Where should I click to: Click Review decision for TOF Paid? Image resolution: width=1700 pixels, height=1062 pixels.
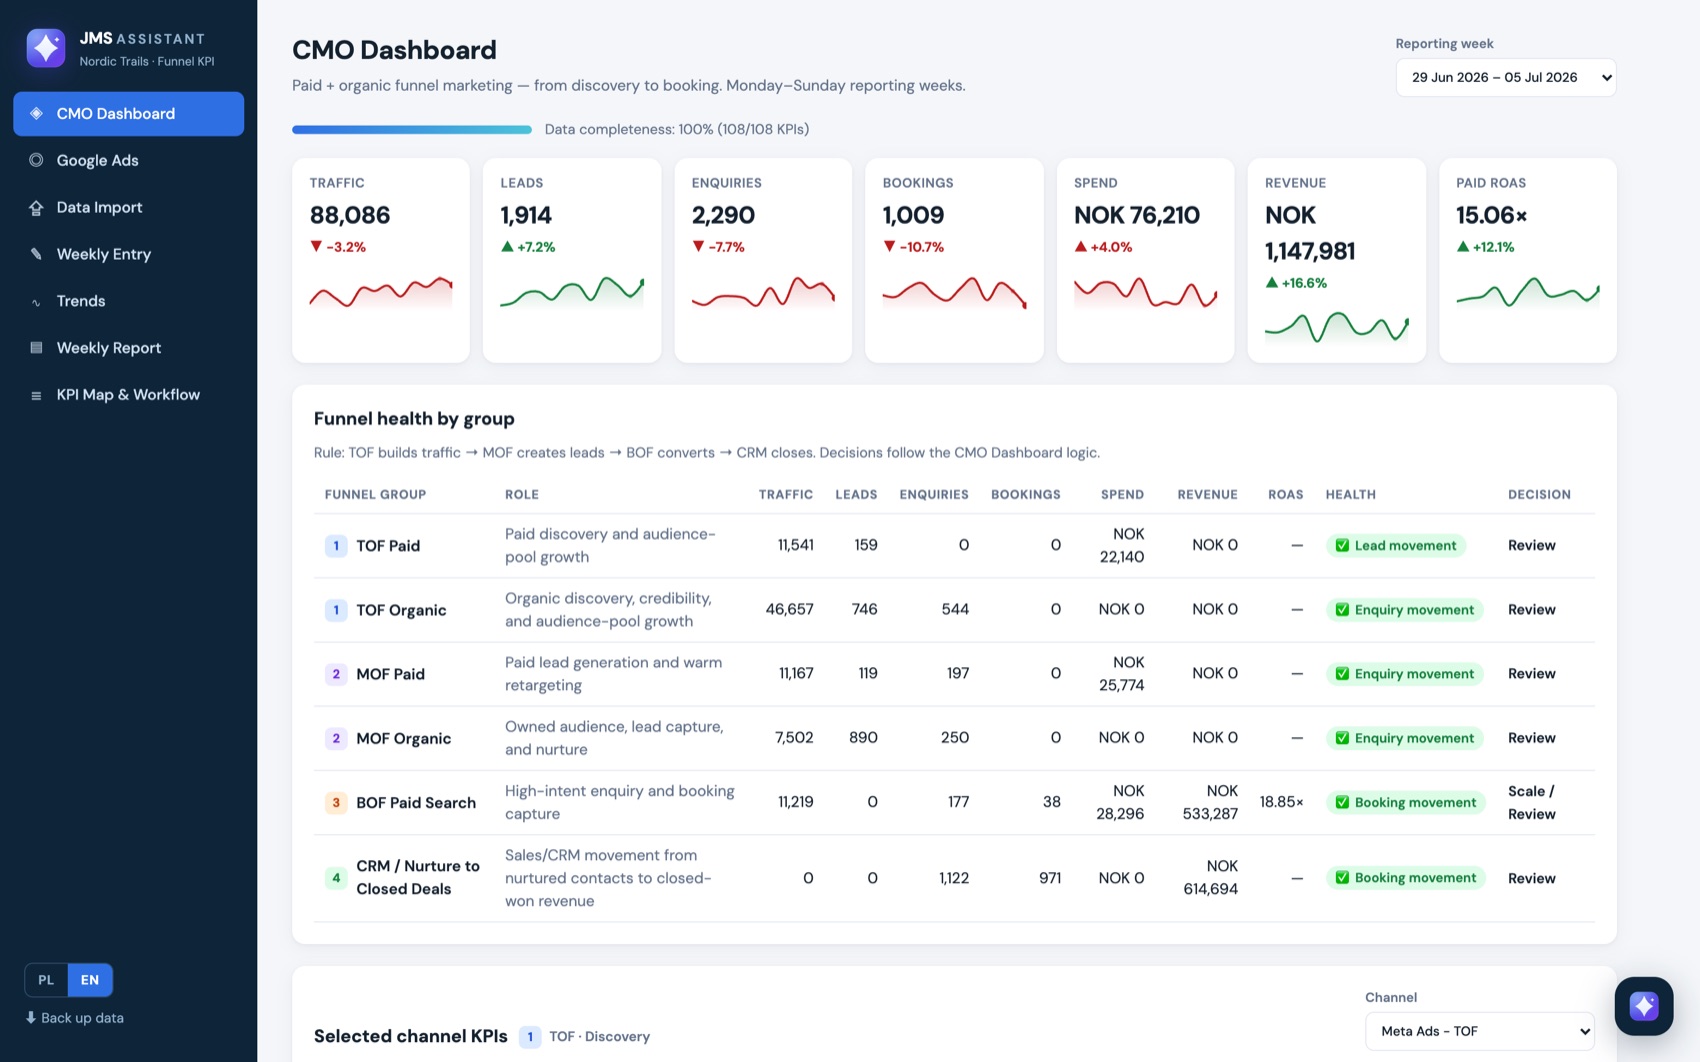(1531, 546)
